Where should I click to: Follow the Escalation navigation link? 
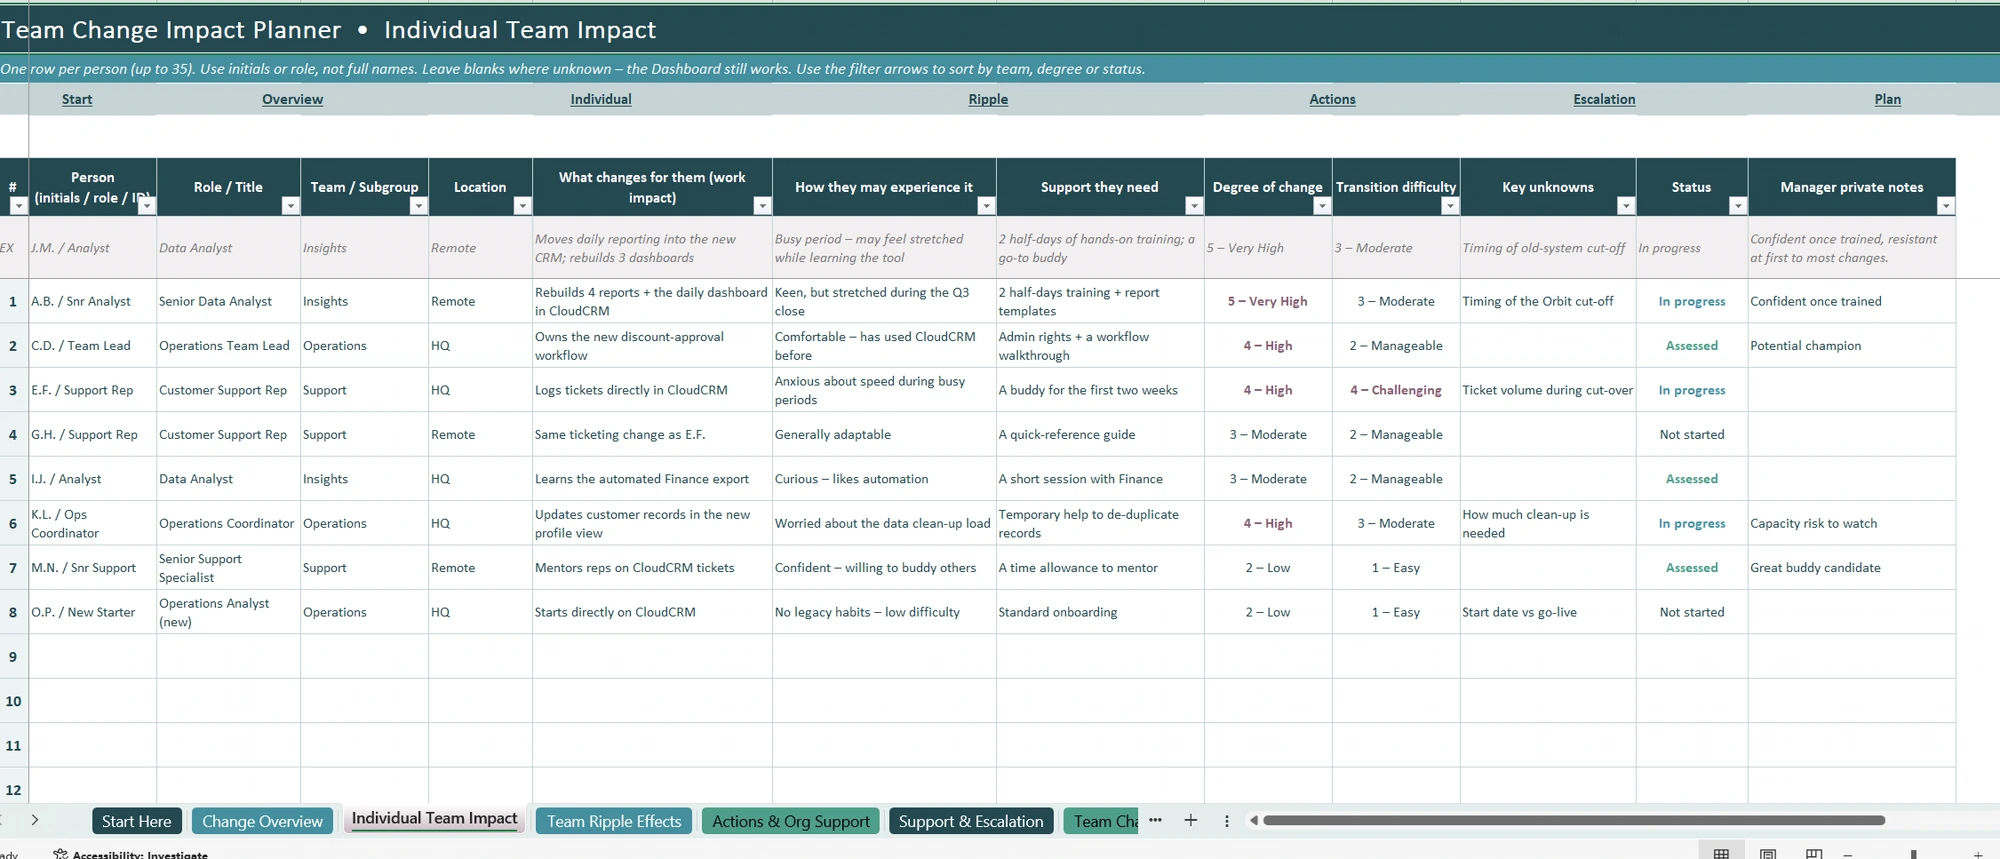click(x=1604, y=99)
